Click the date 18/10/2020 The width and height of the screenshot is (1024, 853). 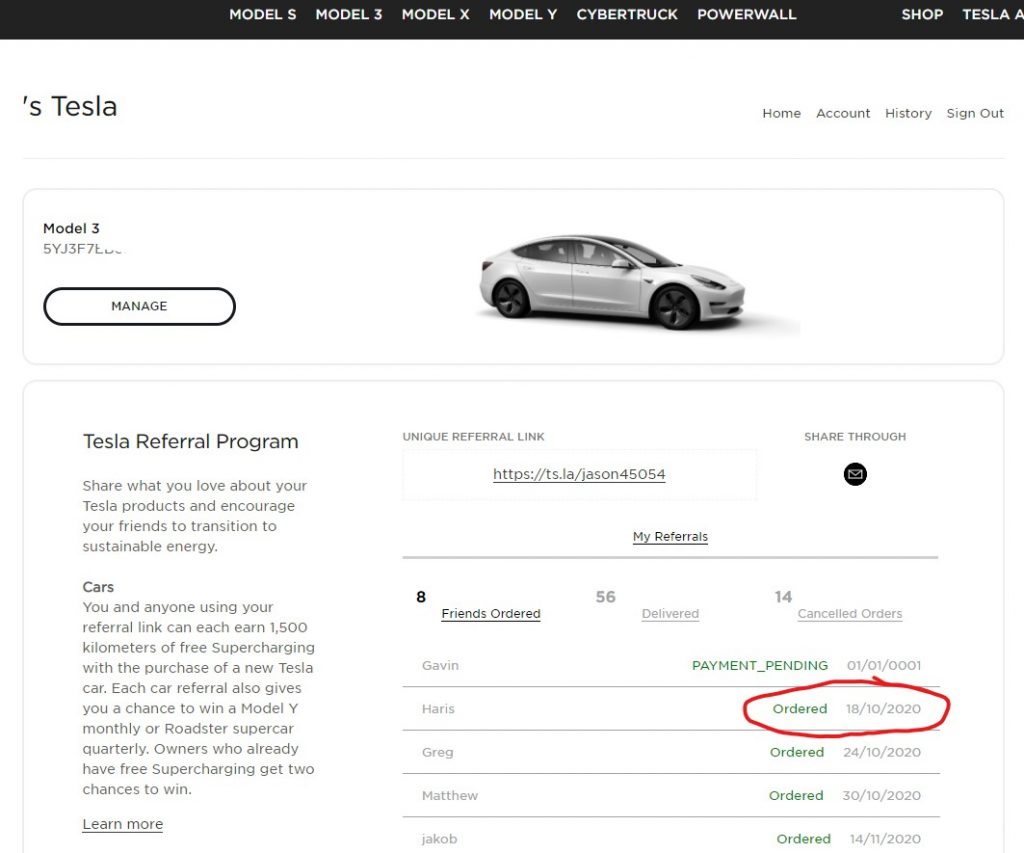pos(883,709)
